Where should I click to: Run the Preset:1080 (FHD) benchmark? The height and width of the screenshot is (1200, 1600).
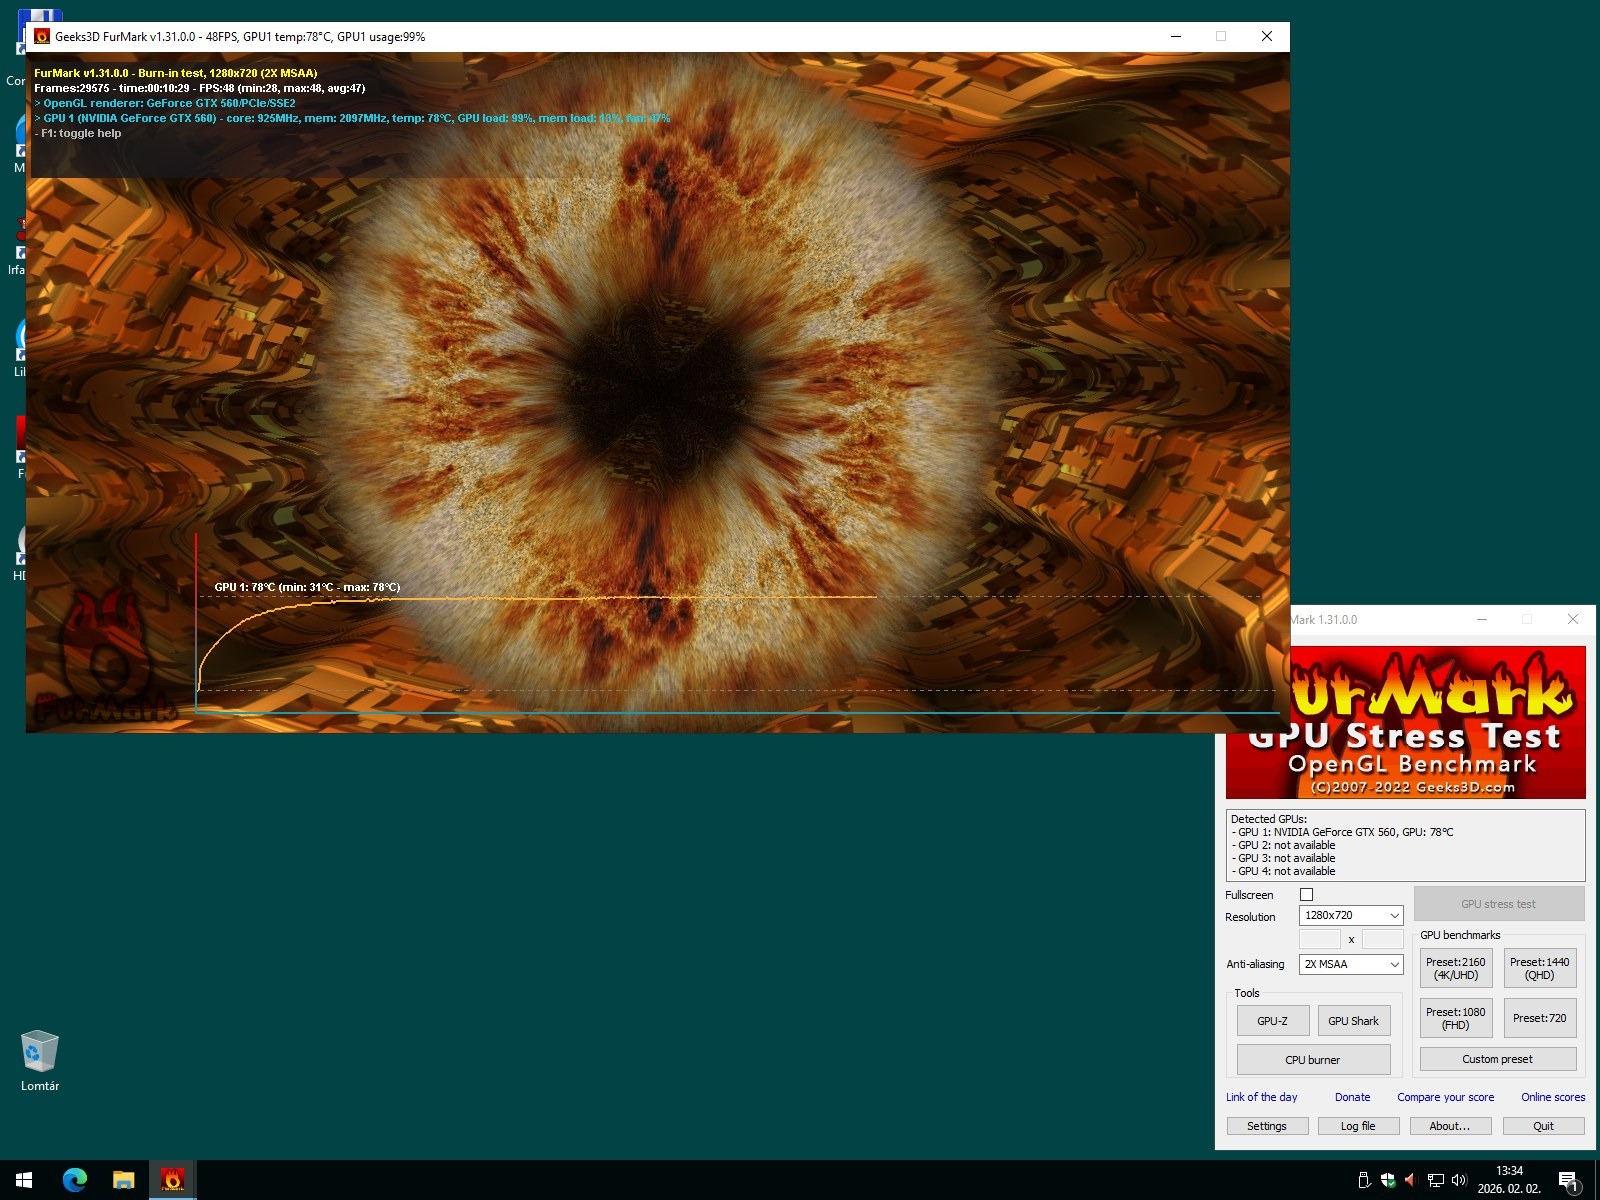click(x=1456, y=1018)
